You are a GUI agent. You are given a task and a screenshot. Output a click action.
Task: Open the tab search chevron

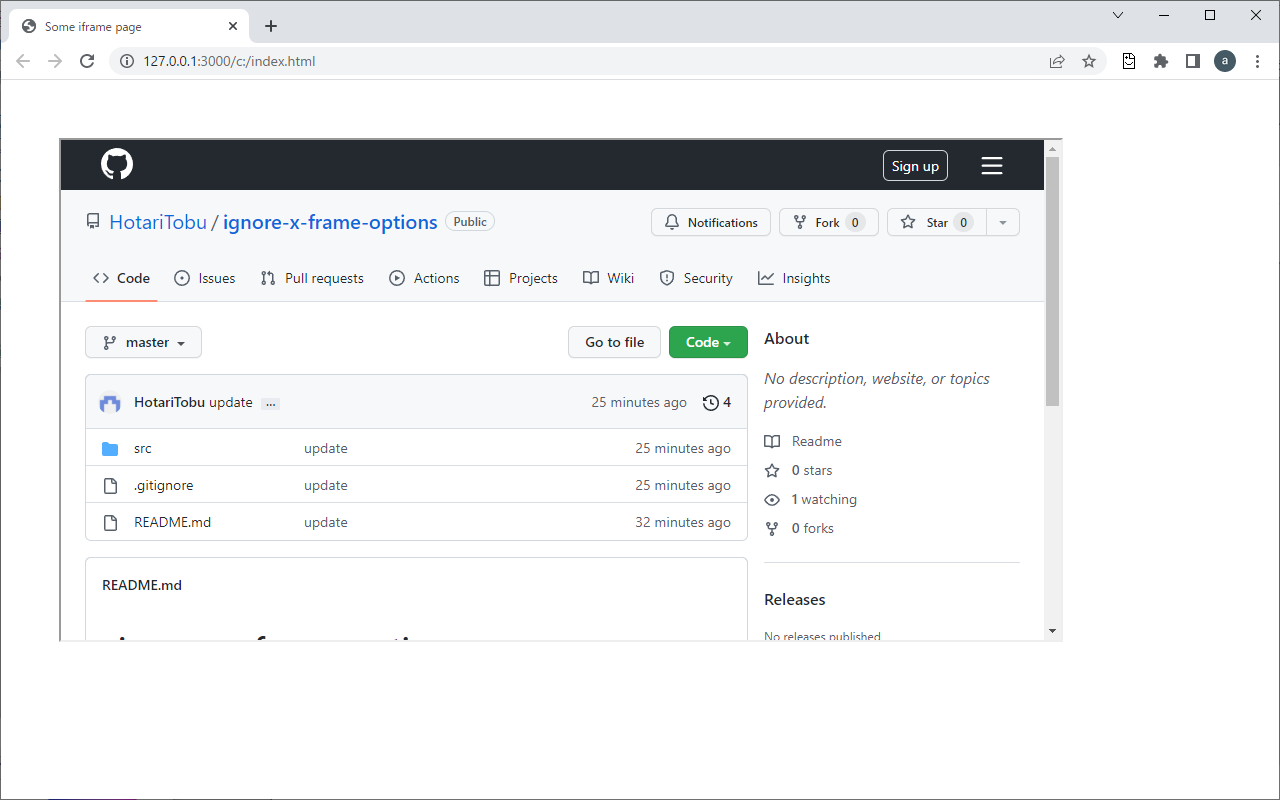(x=1118, y=15)
